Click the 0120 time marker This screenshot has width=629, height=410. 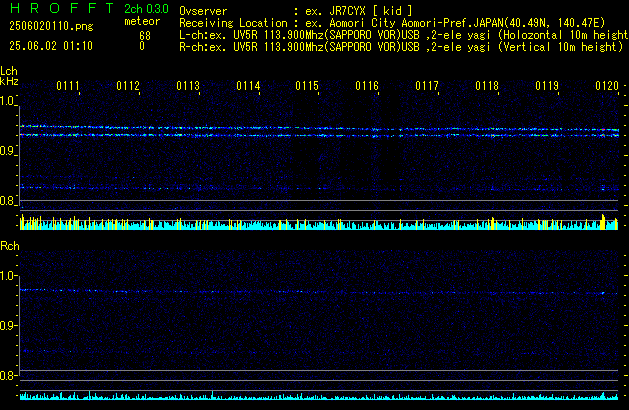coord(607,86)
